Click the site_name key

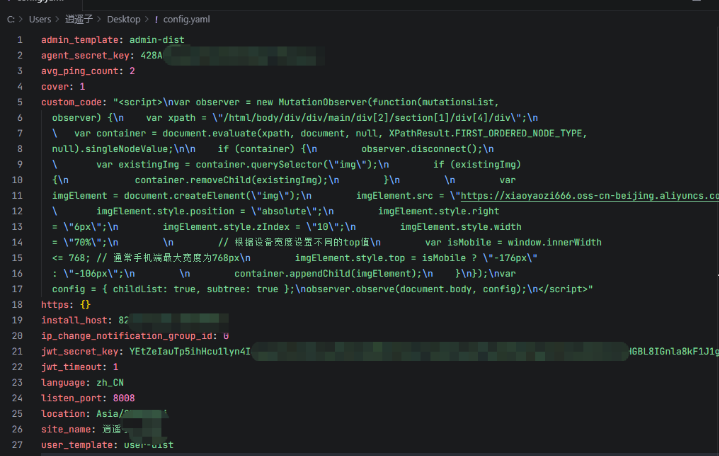[x=66, y=429]
